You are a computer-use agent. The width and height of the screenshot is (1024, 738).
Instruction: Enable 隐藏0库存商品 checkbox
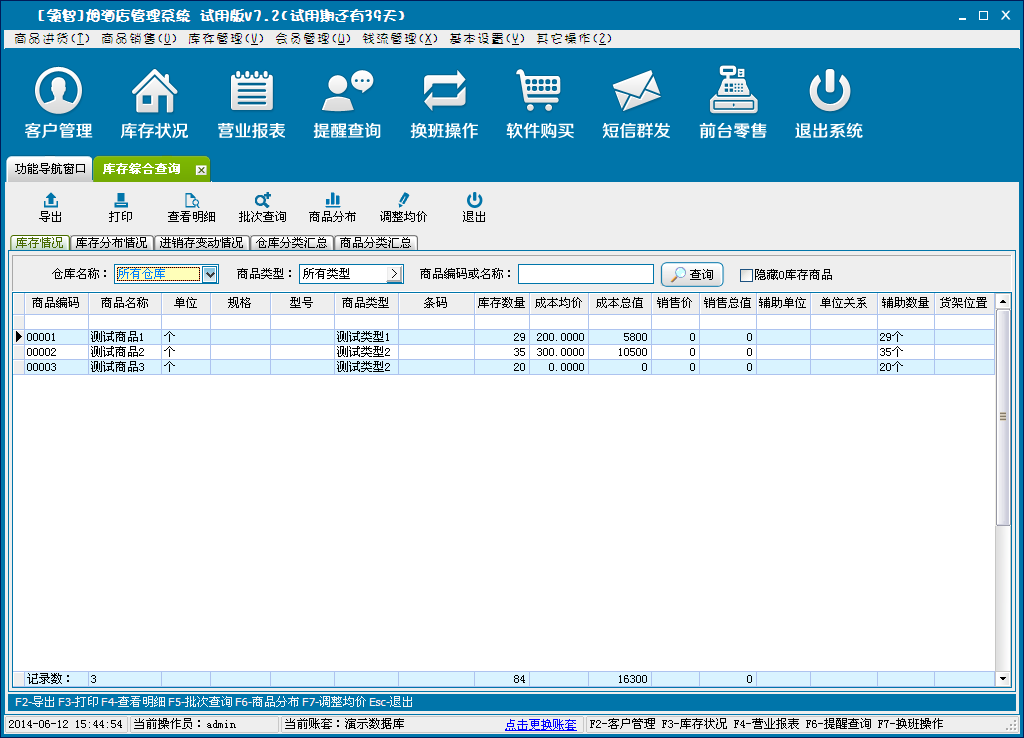click(x=746, y=275)
